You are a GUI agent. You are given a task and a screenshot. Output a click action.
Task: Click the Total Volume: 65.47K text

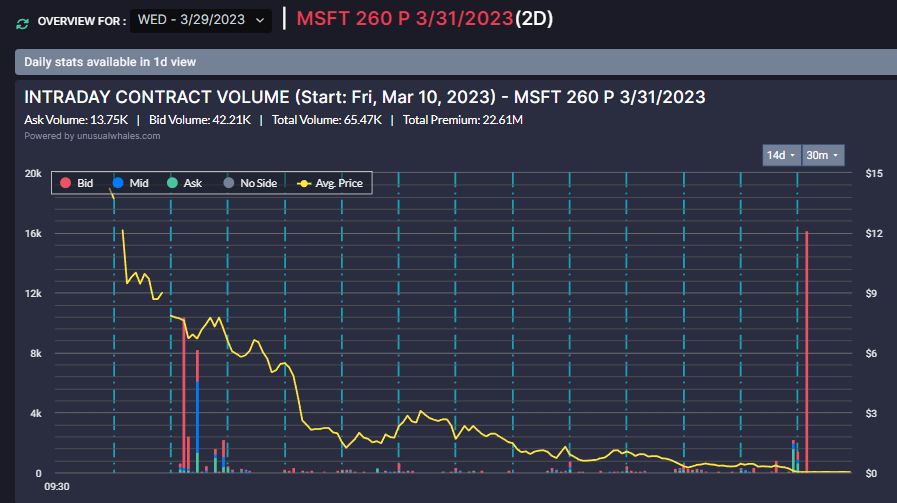[327, 120]
